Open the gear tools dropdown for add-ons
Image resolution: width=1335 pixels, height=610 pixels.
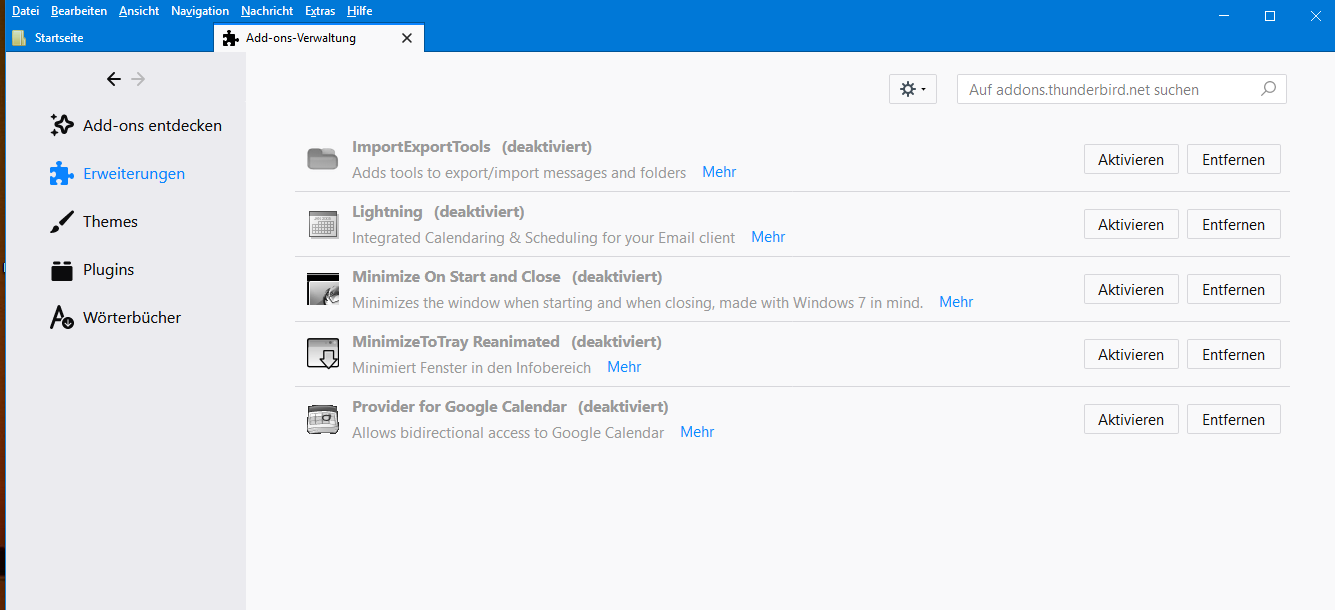912,89
